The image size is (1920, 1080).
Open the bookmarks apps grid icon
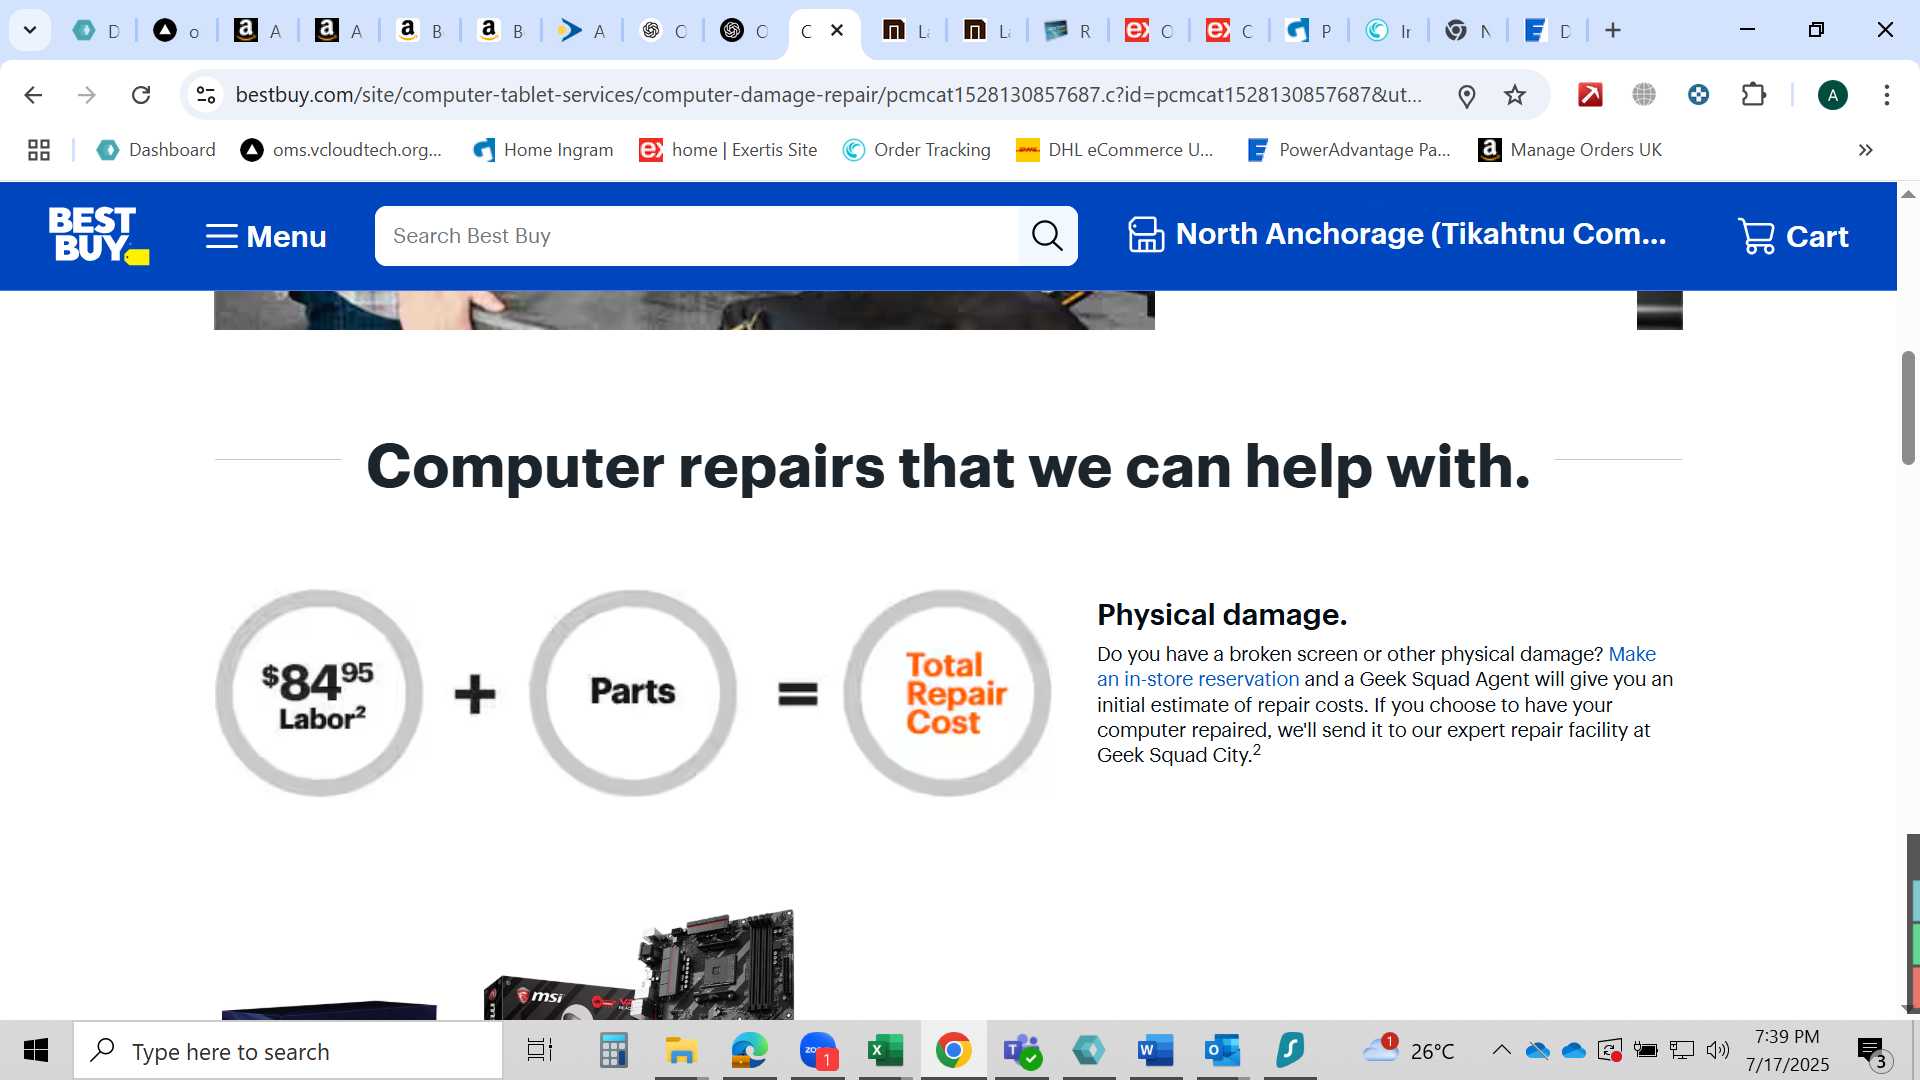click(39, 150)
